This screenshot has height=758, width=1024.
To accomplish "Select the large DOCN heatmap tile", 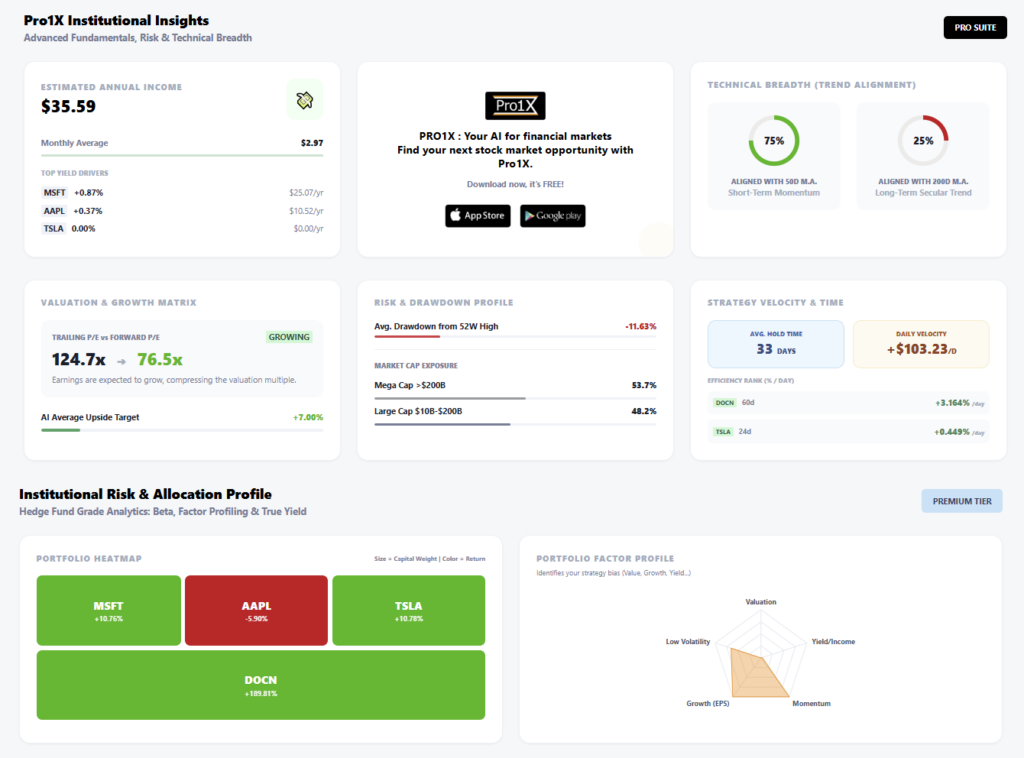I will point(261,685).
